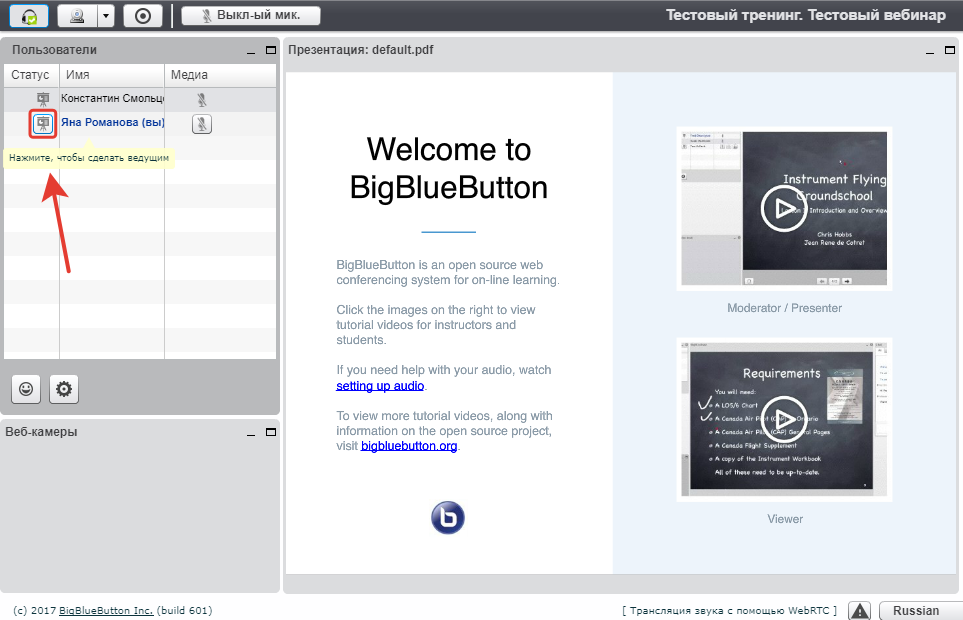
Task: Select user Константин Смольц
Action: tap(112, 98)
